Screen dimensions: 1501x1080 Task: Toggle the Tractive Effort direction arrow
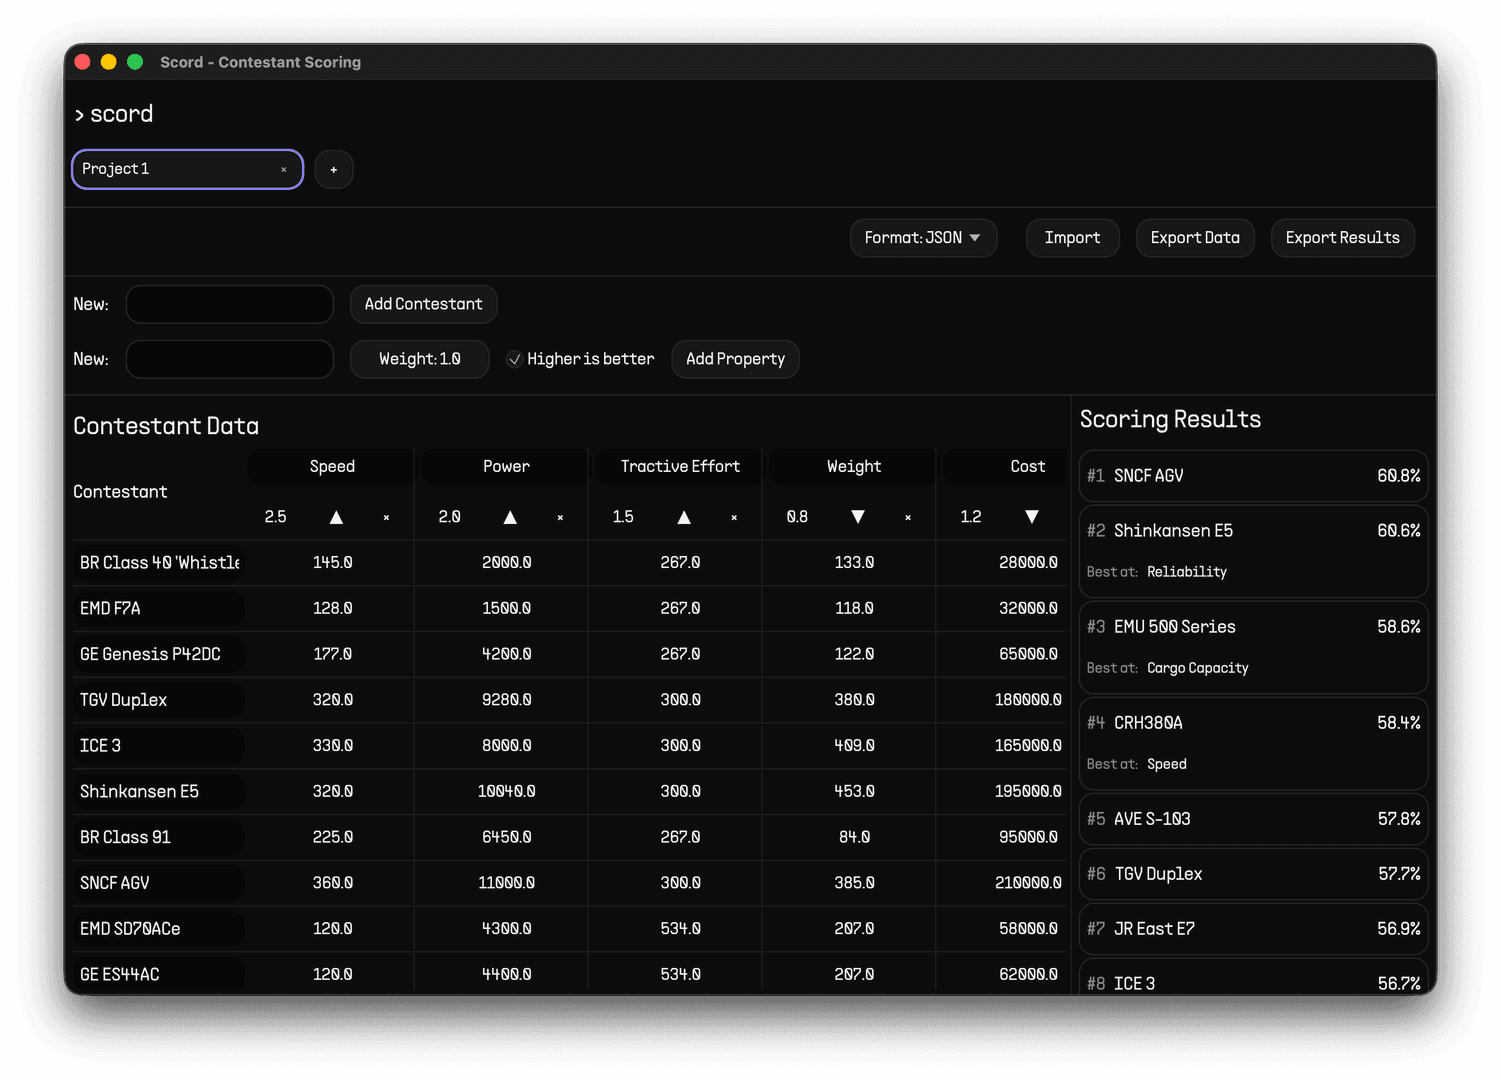[684, 517]
